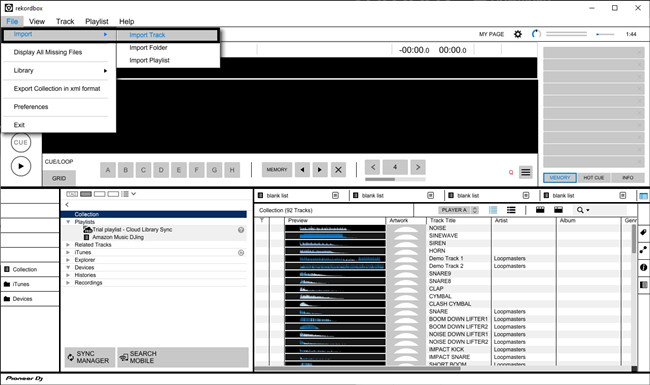Click MY PAGE link
Image resolution: width=650 pixels, height=385 pixels.
pos(491,34)
